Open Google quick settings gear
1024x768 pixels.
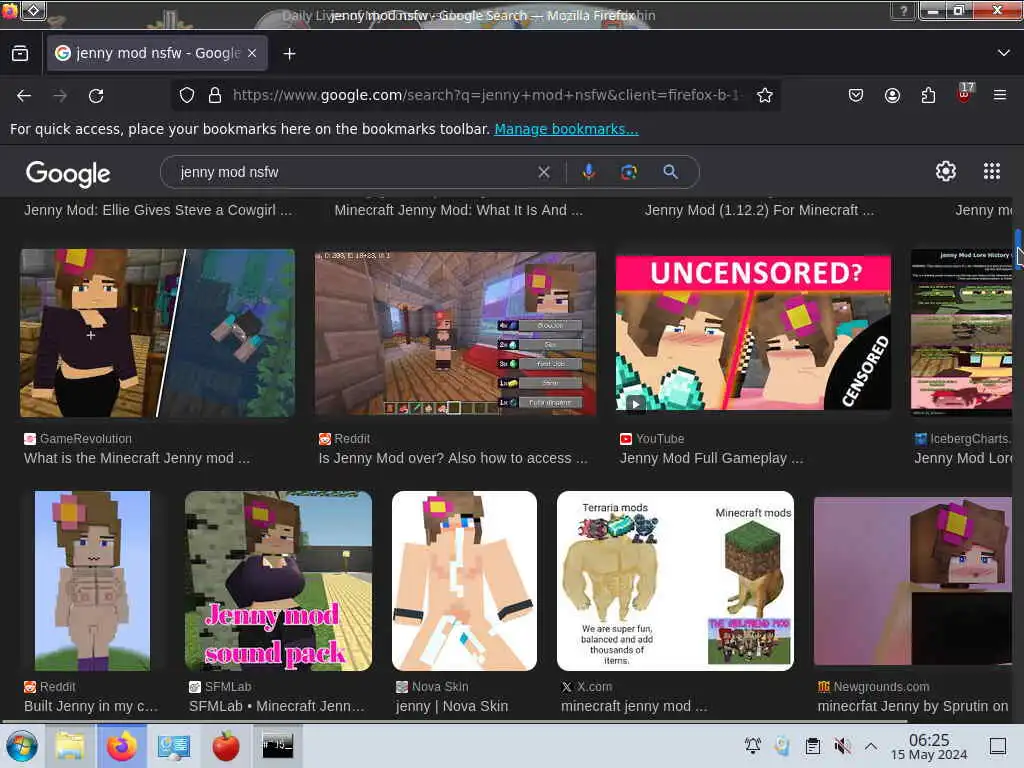coord(945,171)
